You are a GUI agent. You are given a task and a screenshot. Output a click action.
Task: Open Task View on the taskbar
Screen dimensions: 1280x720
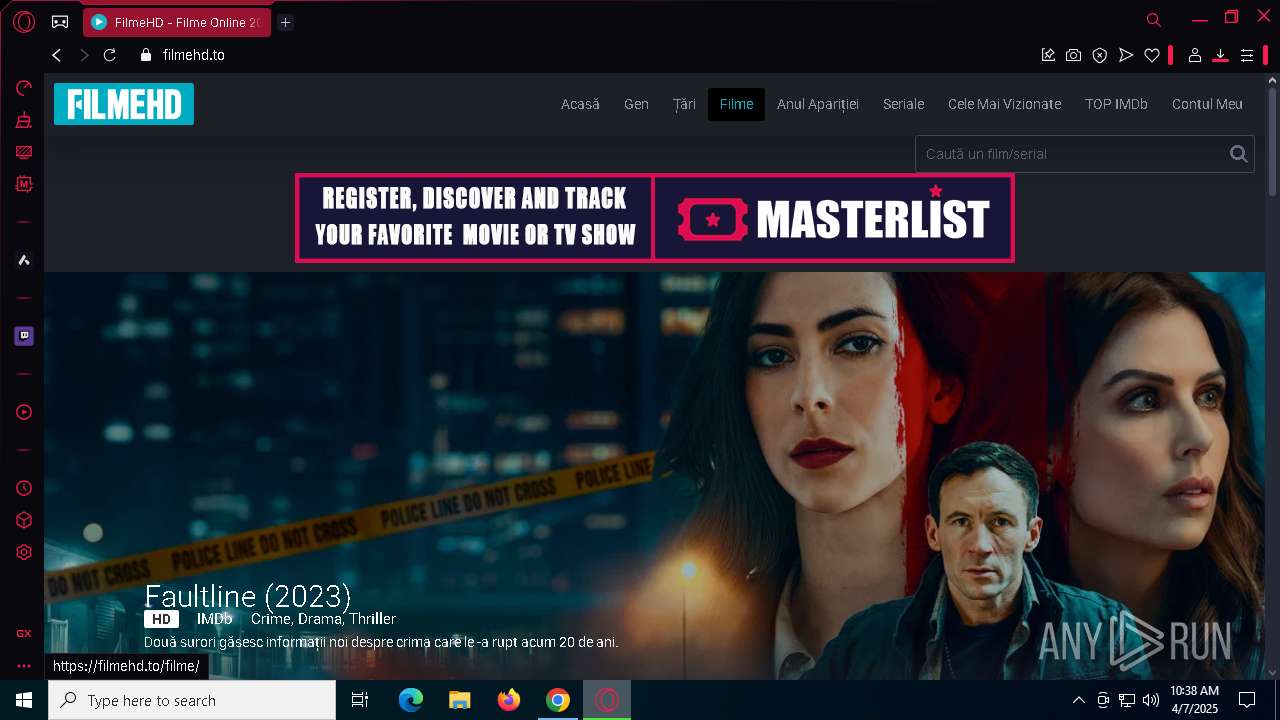360,700
